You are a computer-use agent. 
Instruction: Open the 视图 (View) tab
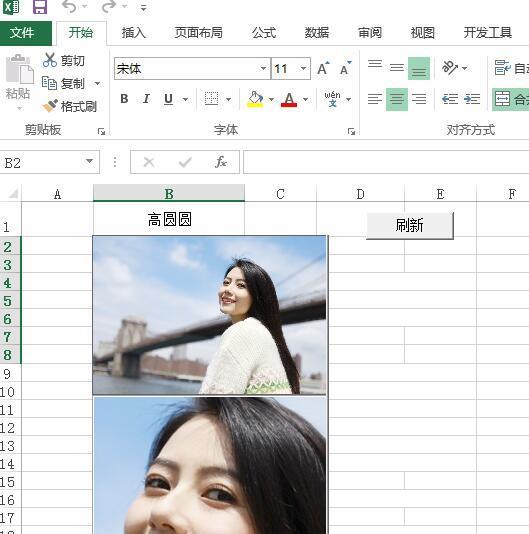[423, 33]
